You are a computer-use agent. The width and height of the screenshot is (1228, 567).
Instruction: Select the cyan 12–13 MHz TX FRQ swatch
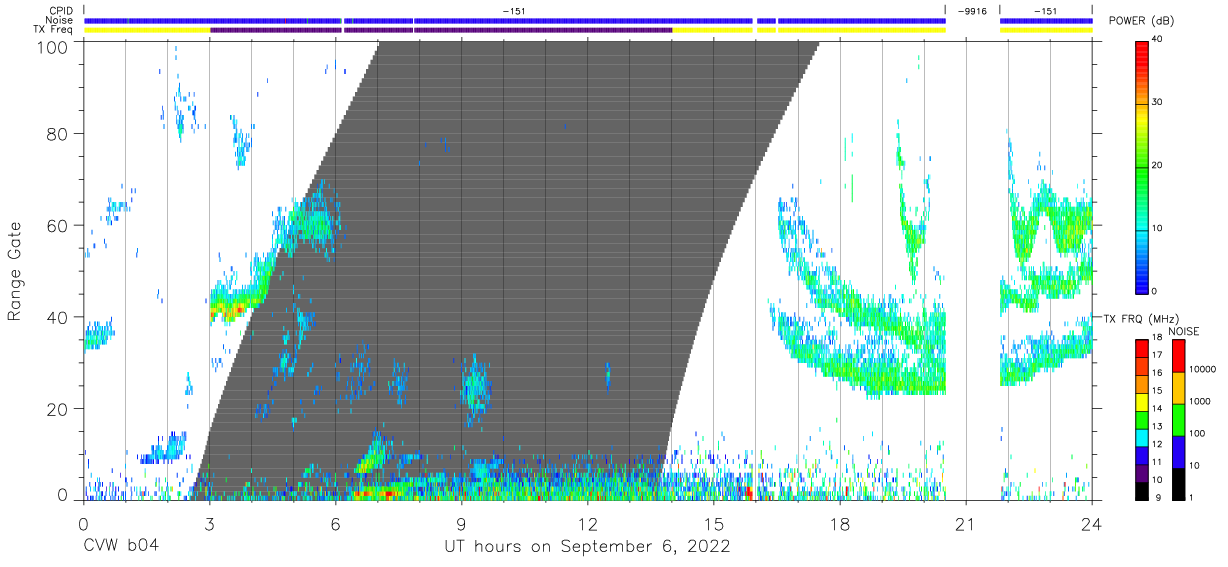1141,437
